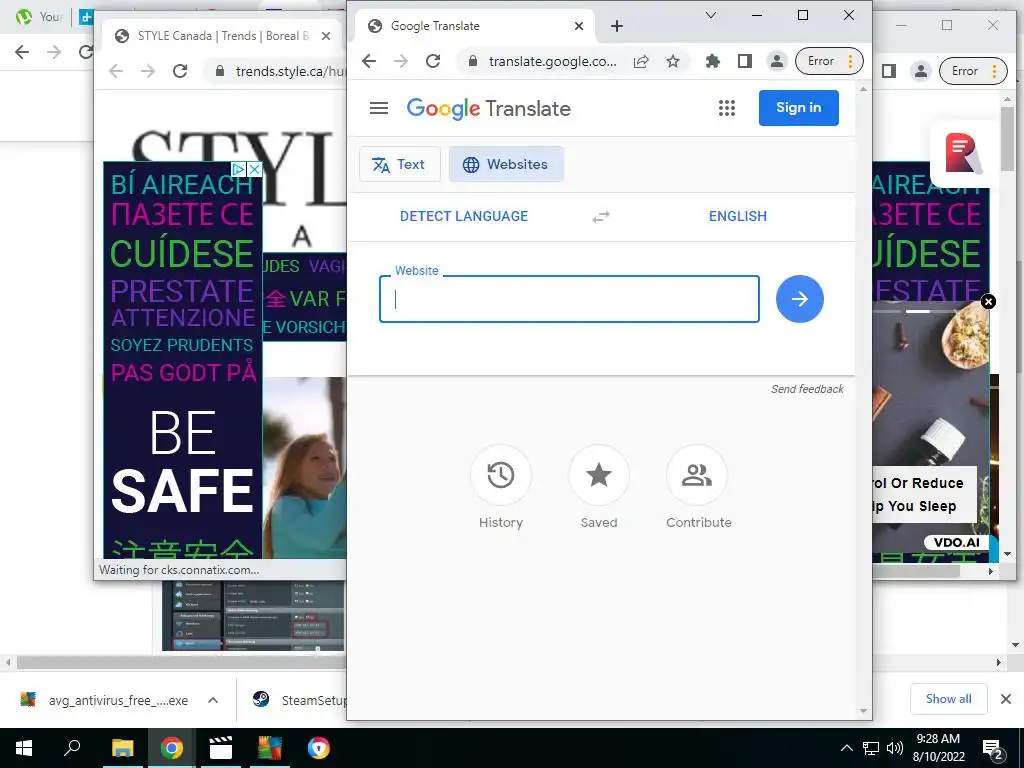This screenshot has width=1024, height=768.
Task: Open avg_antivirus_free exe download
Action: [x=104, y=700]
